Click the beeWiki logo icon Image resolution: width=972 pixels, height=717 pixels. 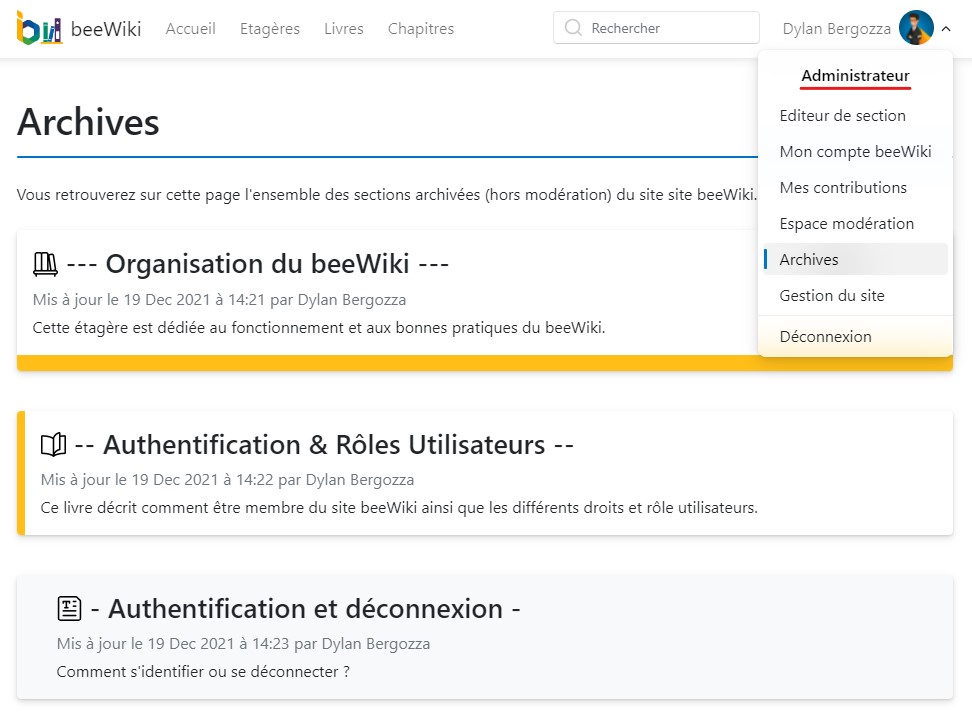point(39,28)
